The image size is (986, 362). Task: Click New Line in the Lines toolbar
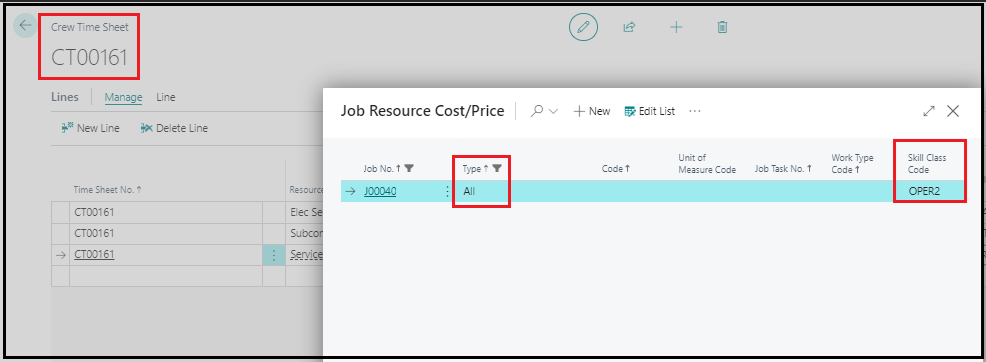(x=91, y=128)
